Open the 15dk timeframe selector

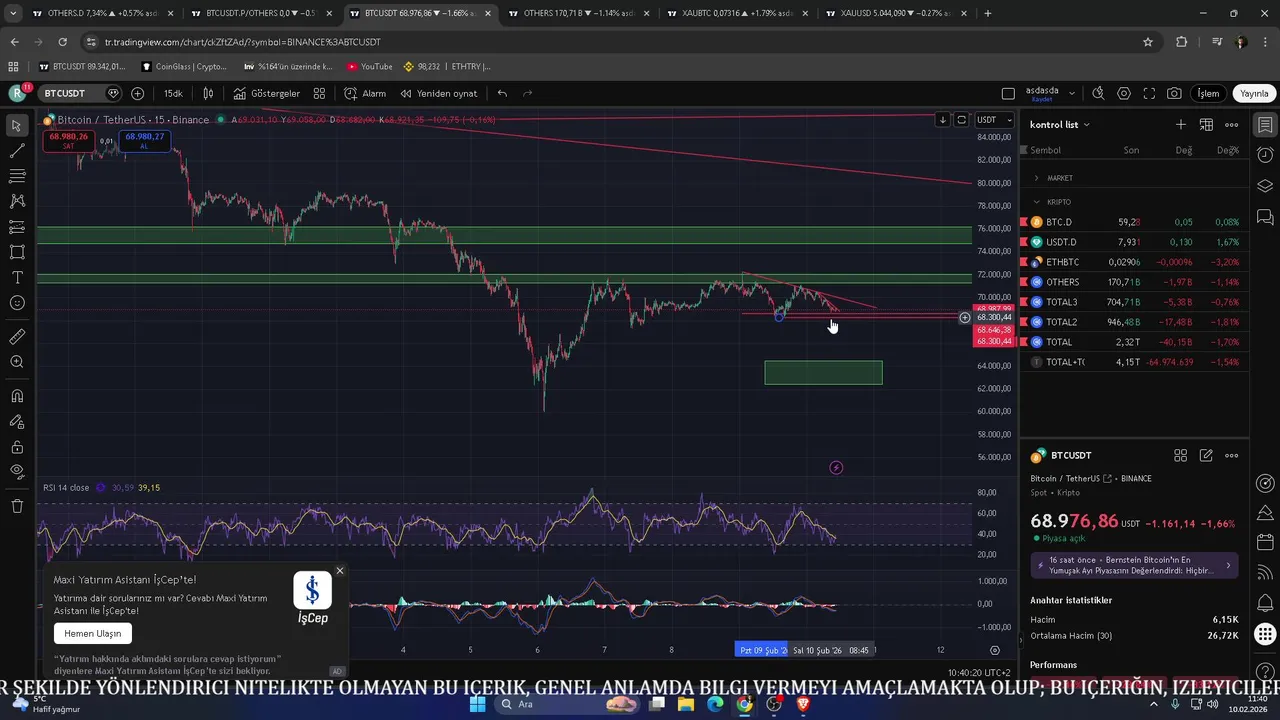tap(173, 93)
